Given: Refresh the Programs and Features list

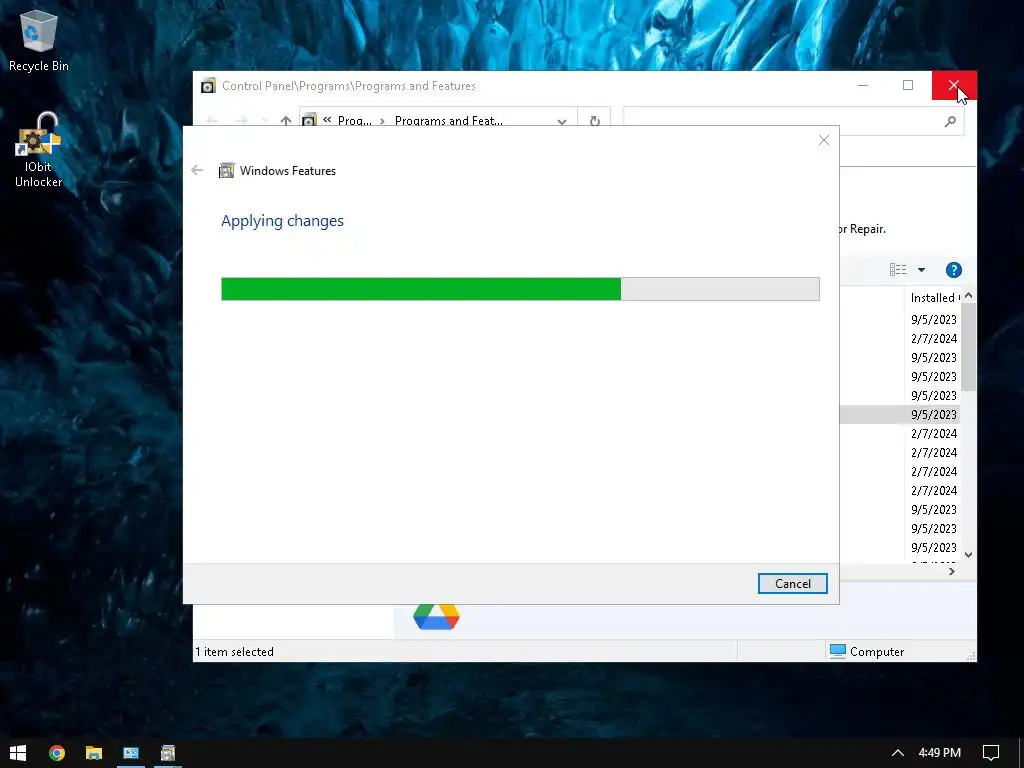Looking at the screenshot, I should point(594,121).
